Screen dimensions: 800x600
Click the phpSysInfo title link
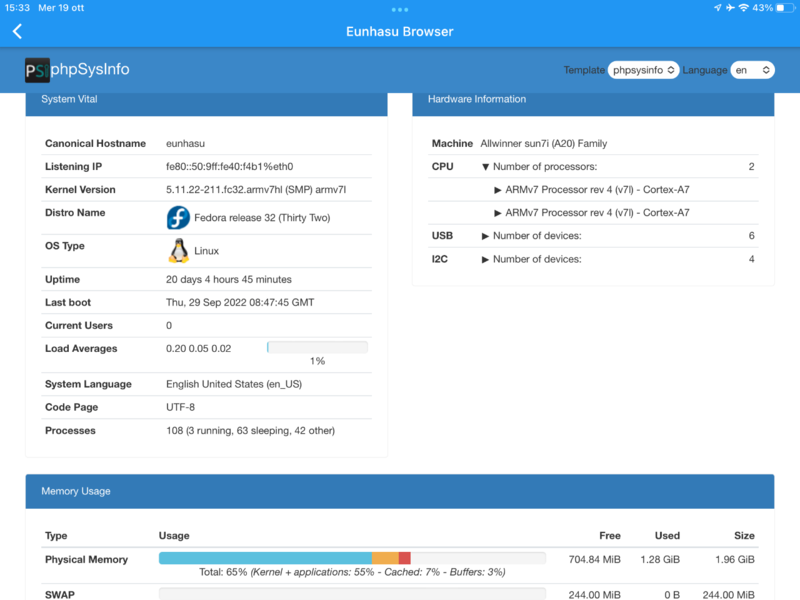coord(91,70)
